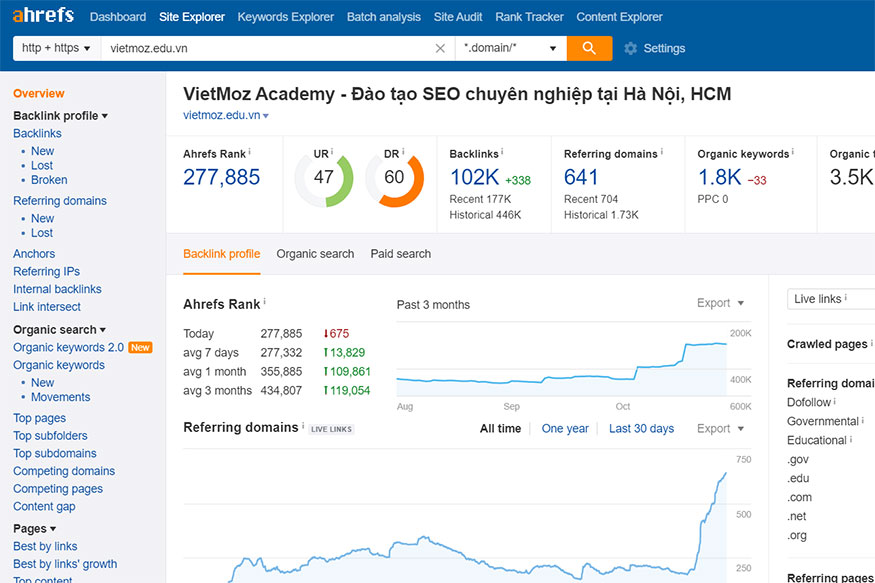Open the *.domain/* mode dropdown
The height and width of the screenshot is (583, 875).
coord(511,48)
